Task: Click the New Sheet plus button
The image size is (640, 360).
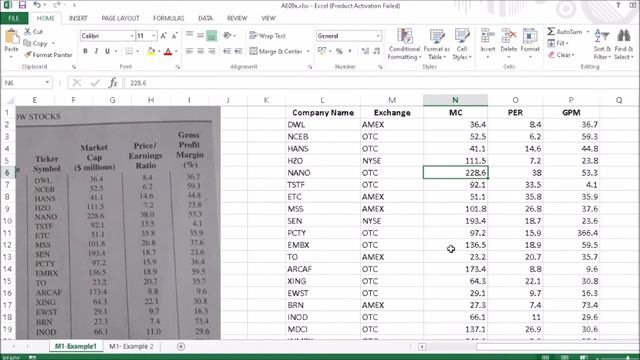Action: [181, 347]
